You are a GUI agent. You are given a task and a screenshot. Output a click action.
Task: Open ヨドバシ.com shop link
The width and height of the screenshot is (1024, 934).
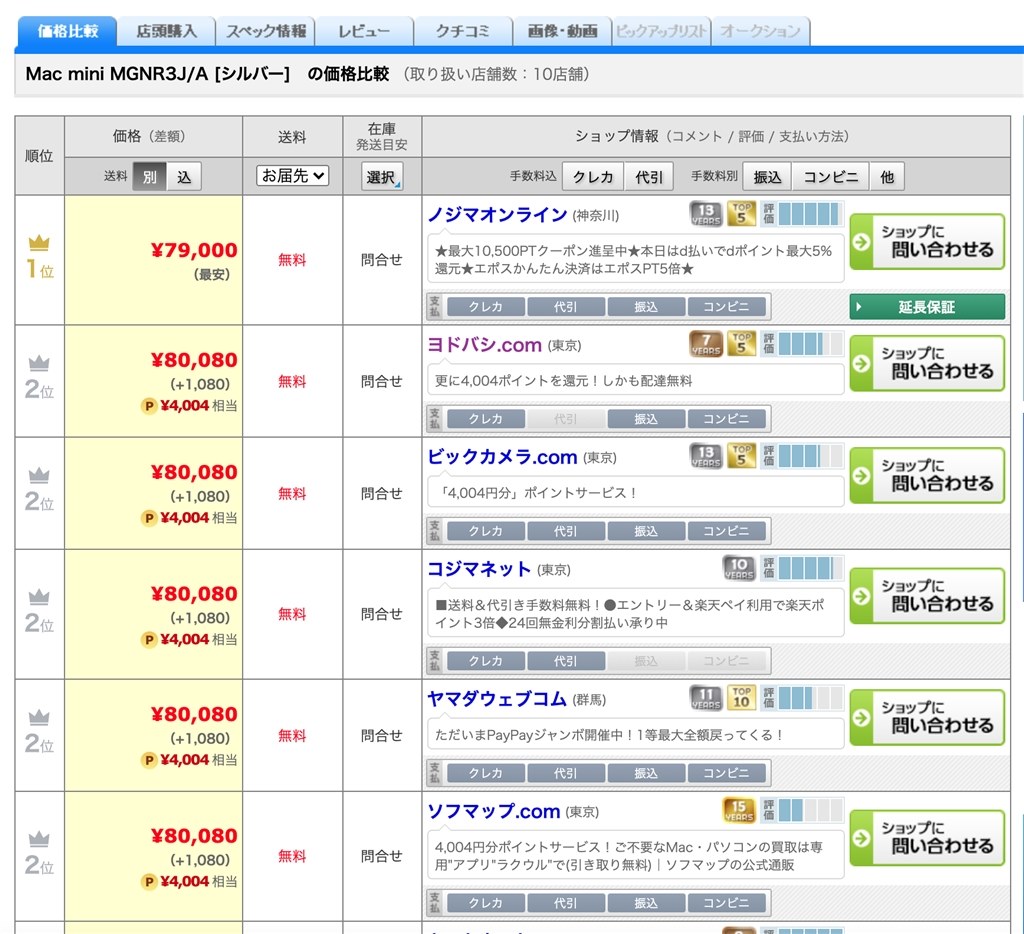[x=485, y=344]
